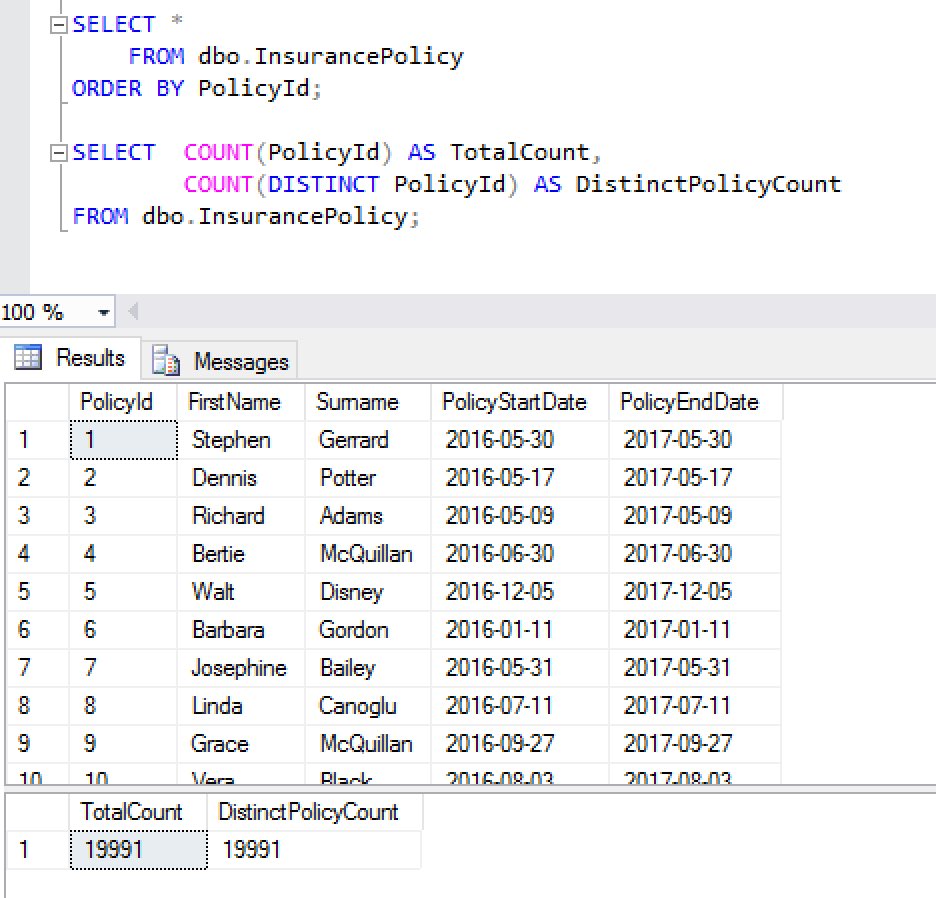Select the PolicyStartDate column header
The height and width of the screenshot is (898, 936).
click(519, 402)
